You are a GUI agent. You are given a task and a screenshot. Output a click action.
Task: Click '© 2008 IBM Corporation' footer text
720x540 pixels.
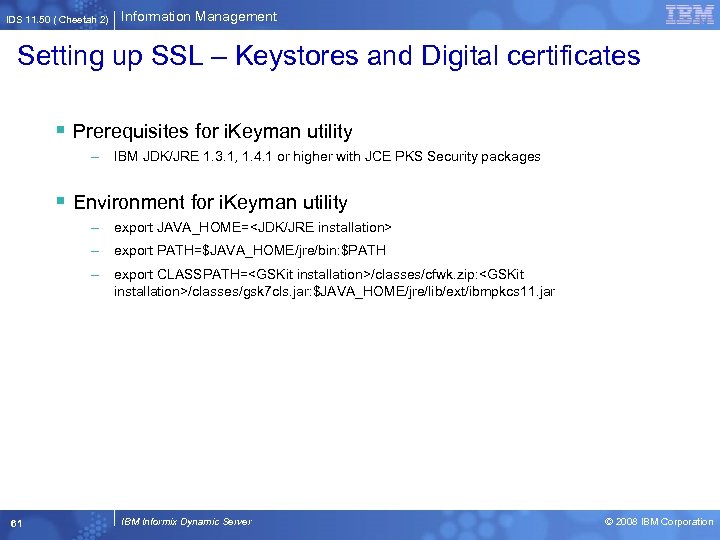pos(659,522)
